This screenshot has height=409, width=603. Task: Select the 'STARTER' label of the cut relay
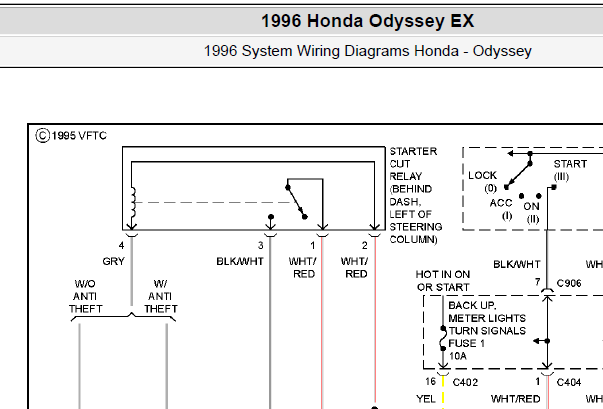413,151
